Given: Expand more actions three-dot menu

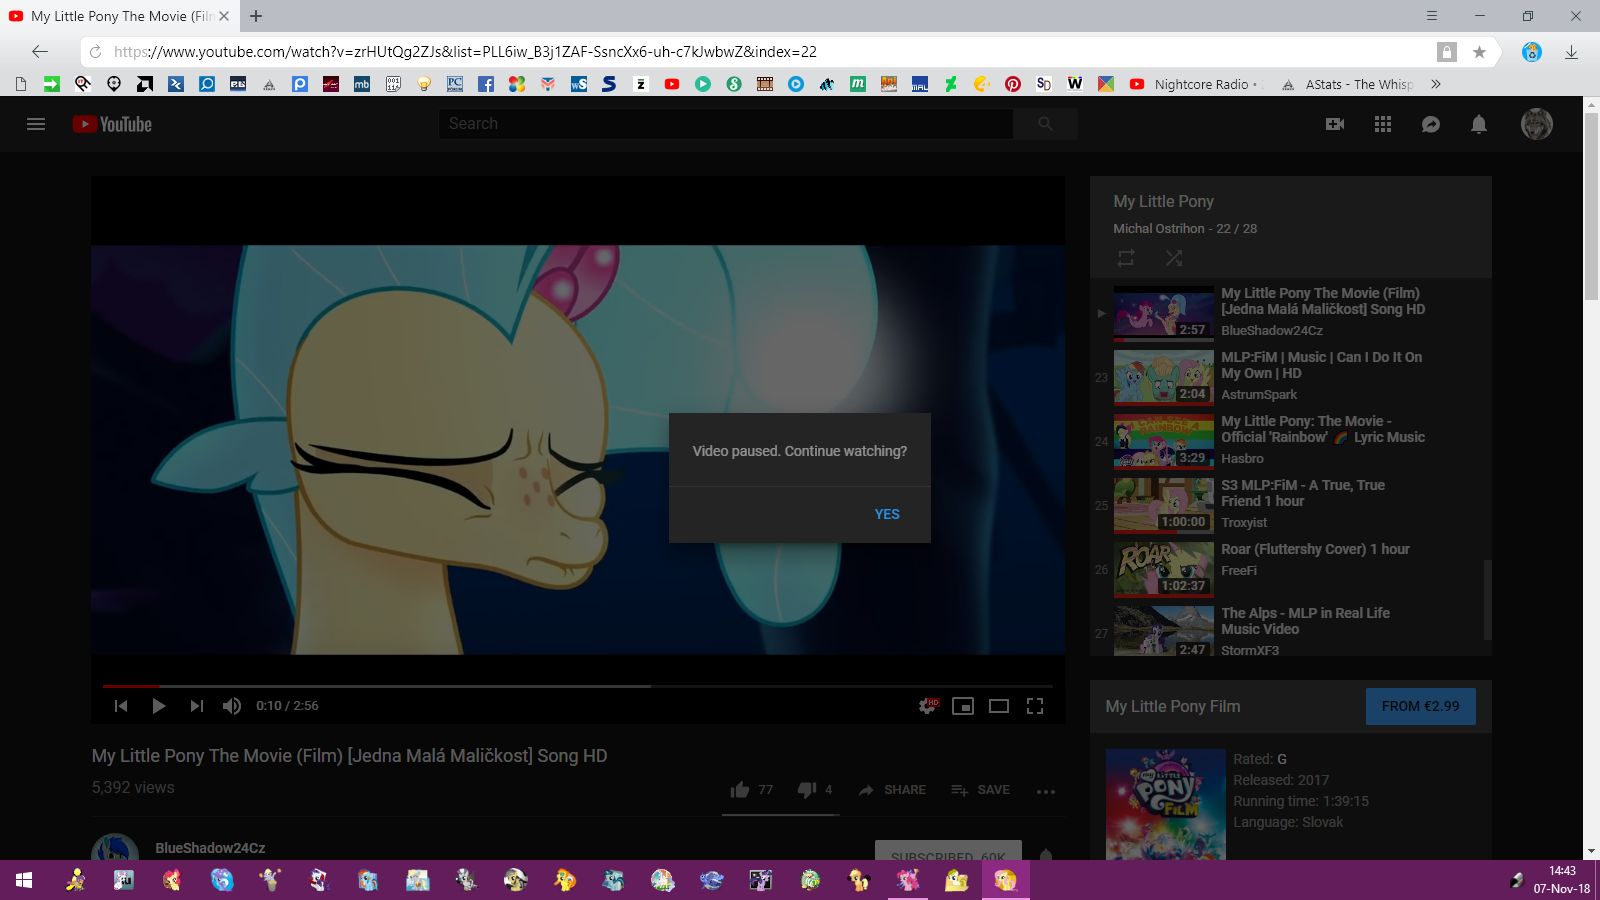Looking at the screenshot, I should click(x=1045, y=791).
